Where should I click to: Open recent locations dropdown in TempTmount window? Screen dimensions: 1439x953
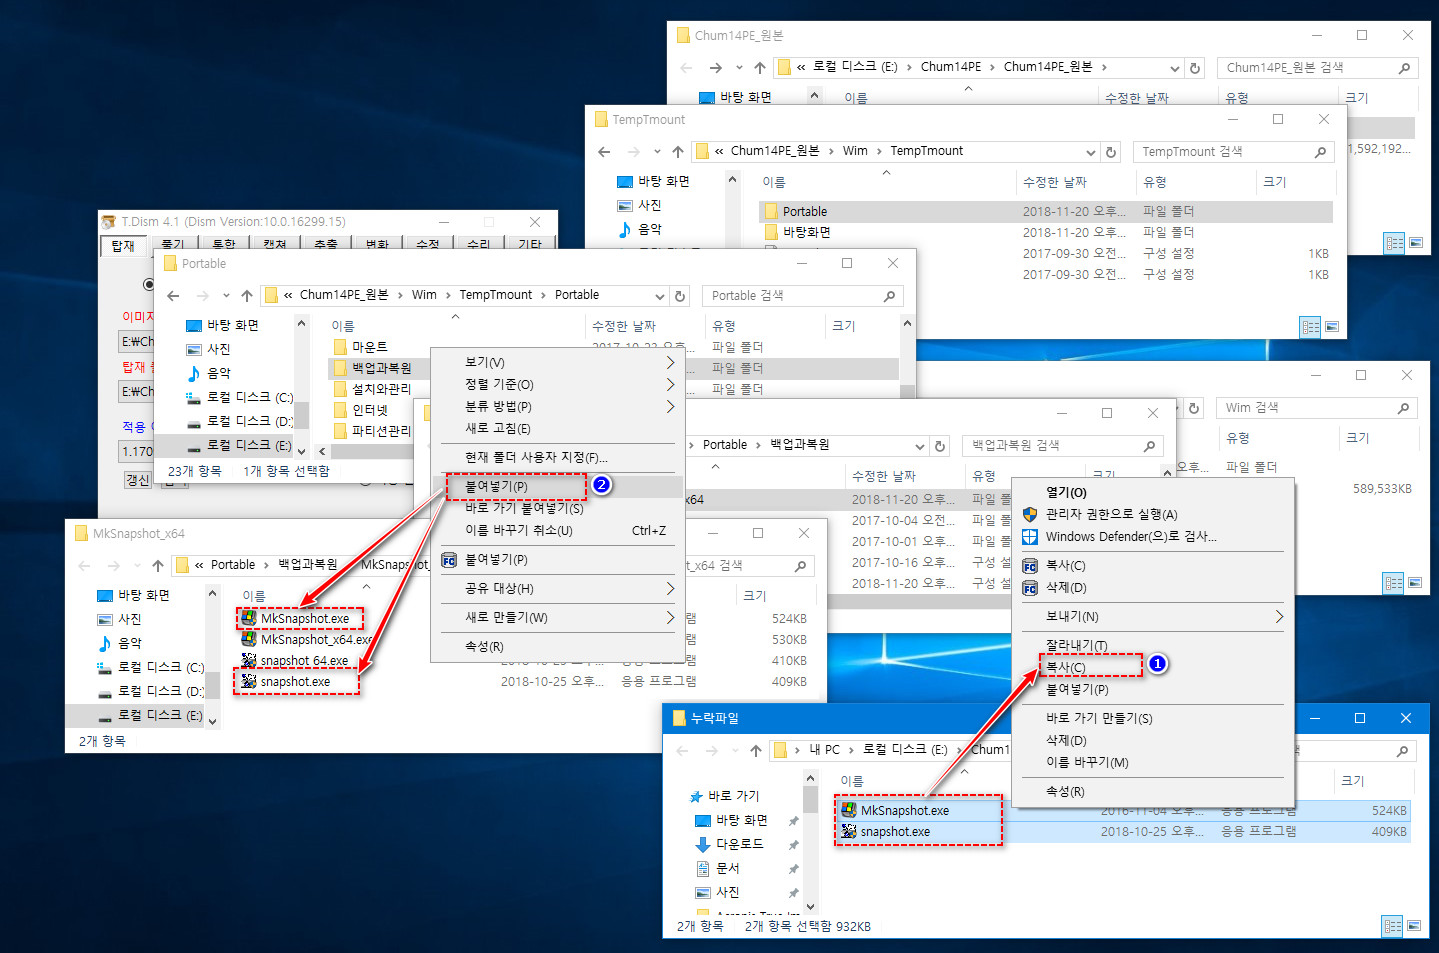pos(657,152)
